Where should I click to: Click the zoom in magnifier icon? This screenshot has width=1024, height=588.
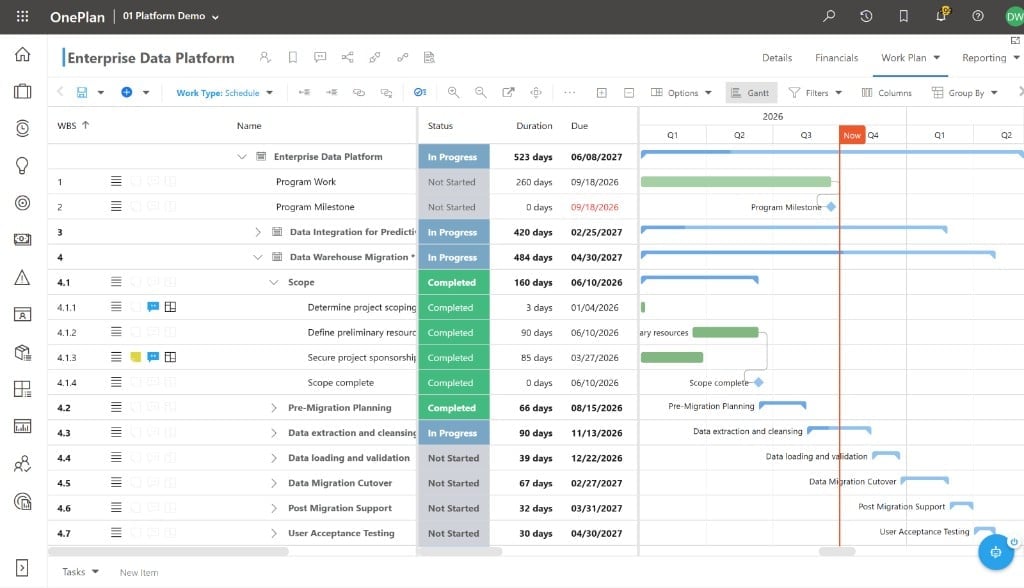pyautogui.click(x=453, y=93)
